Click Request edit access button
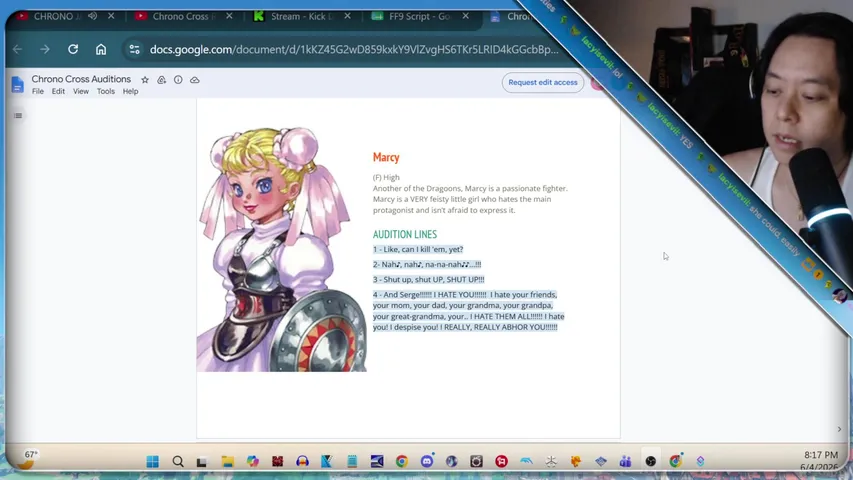The width and height of the screenshot is (853, 480). tap(542, 82)
